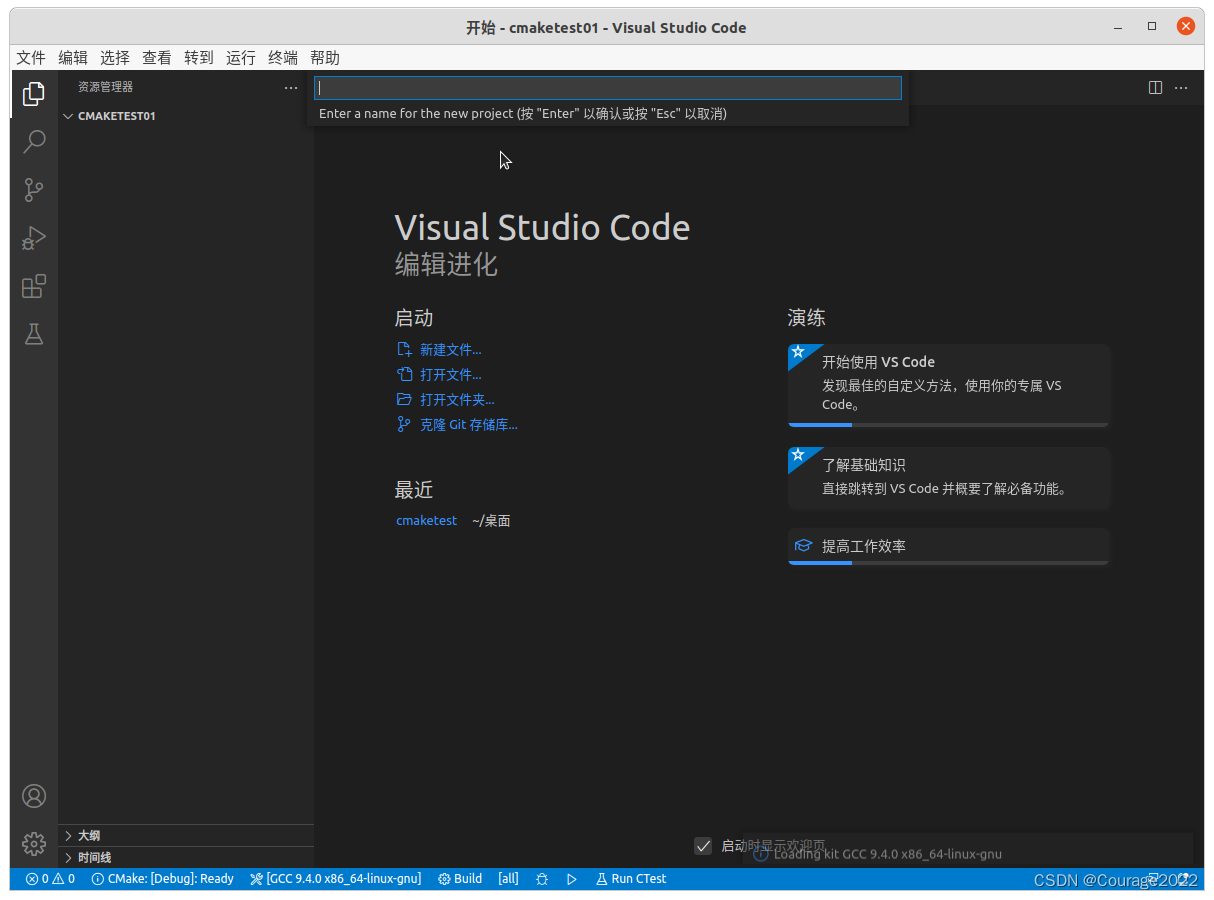Focus the new project name input field
This screenshot has width=1214, height=900.
tap(608, 88)
